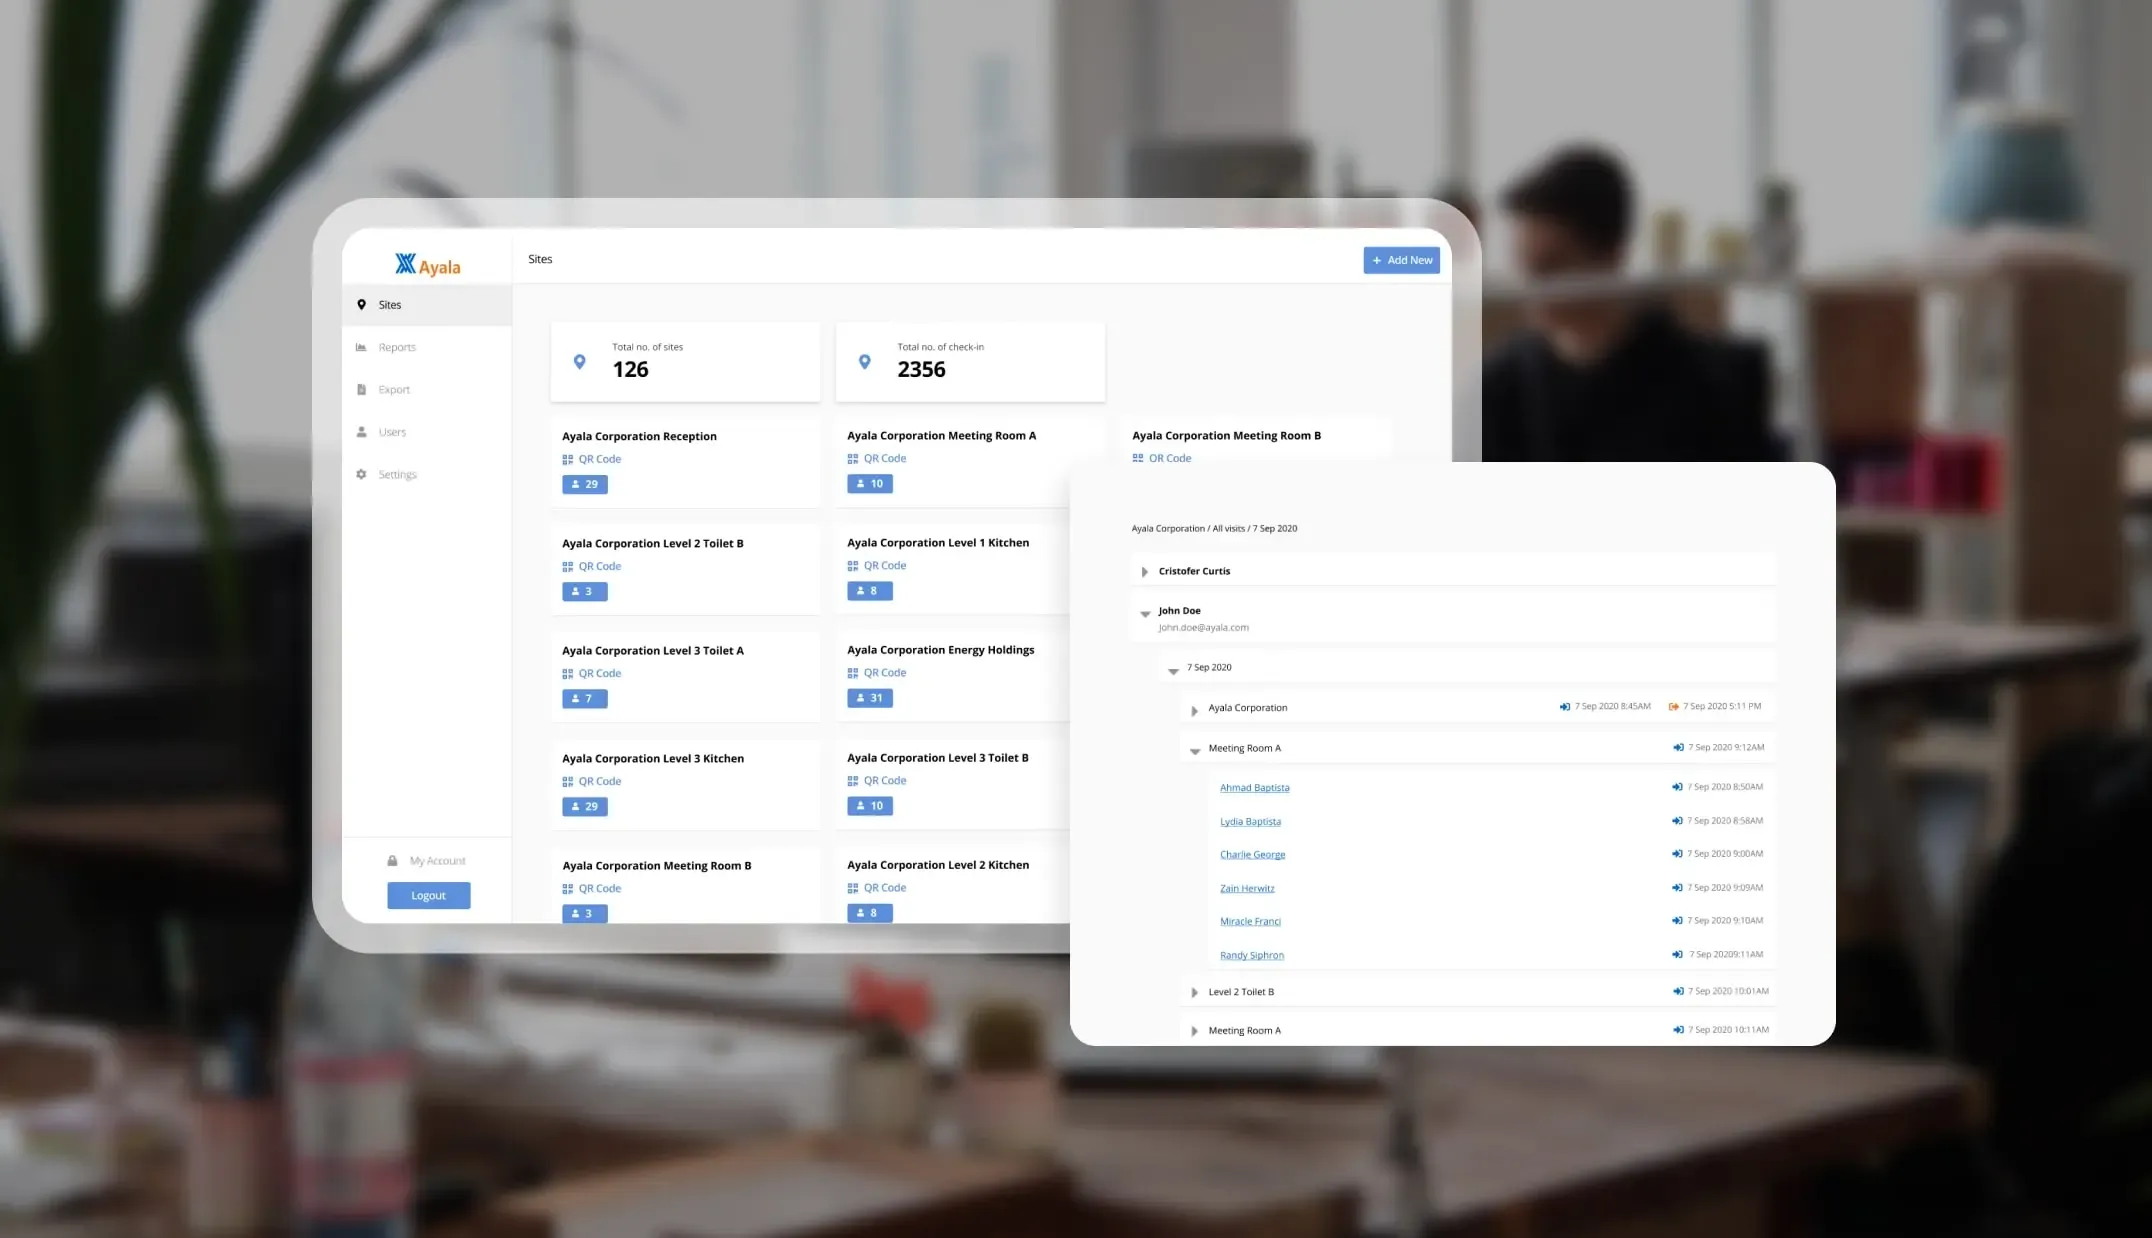Collapse the Meeting Room A row checked in 9:12AM
The width and height of the screenshot is (2152, 1238).
[x=1195, y=751]
